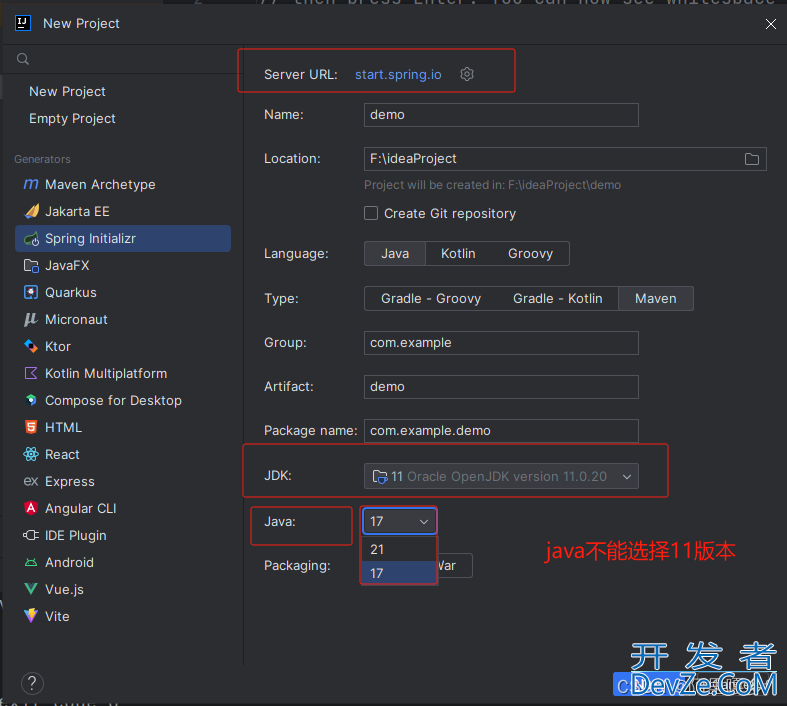Choose Compose for Desktop generator label
787x706 pixels.
(113, 400)
